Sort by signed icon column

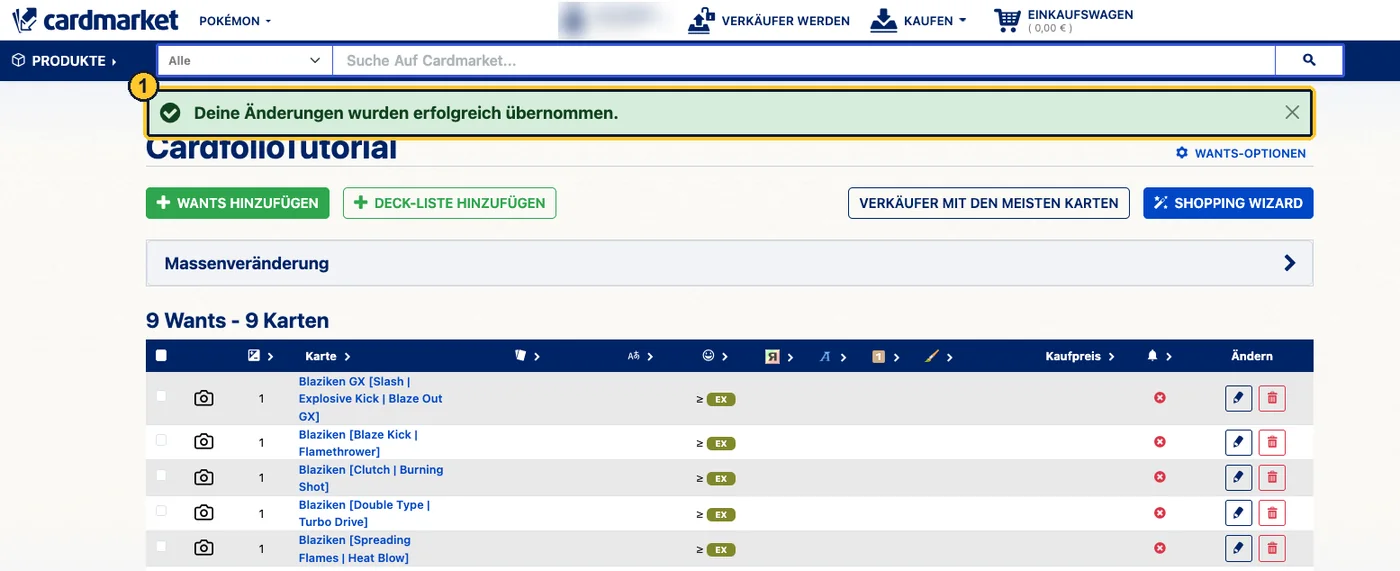point(832,356)
